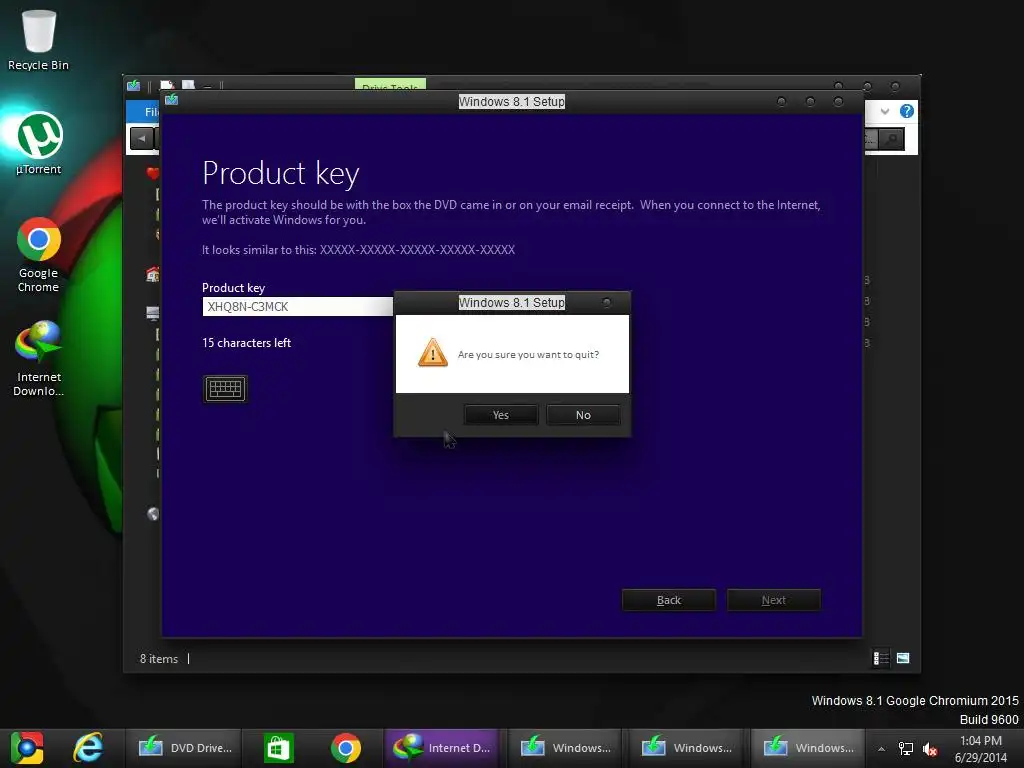Screen dimensions: 1024x768
Task: Click the '8 items' status text
Action: pos(159,659)
